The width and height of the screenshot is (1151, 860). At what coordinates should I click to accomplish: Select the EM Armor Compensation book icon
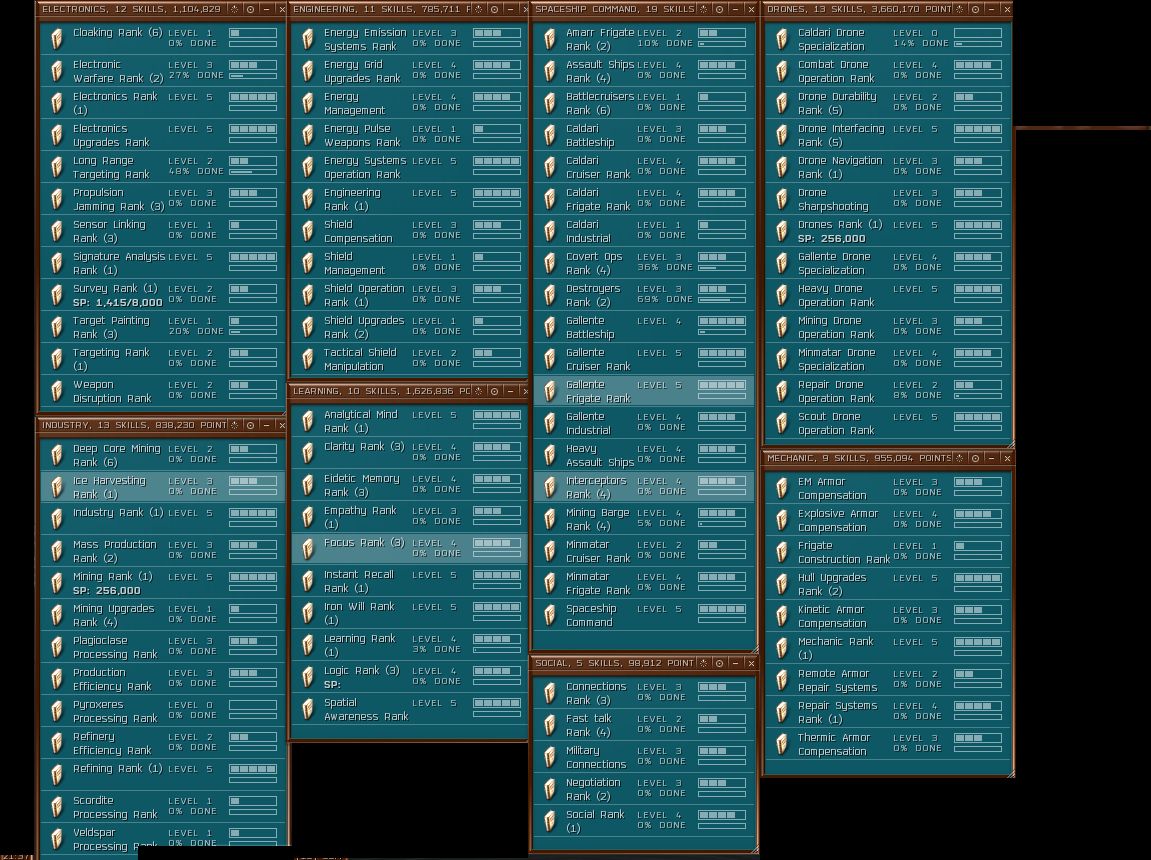tap(783, 488)
